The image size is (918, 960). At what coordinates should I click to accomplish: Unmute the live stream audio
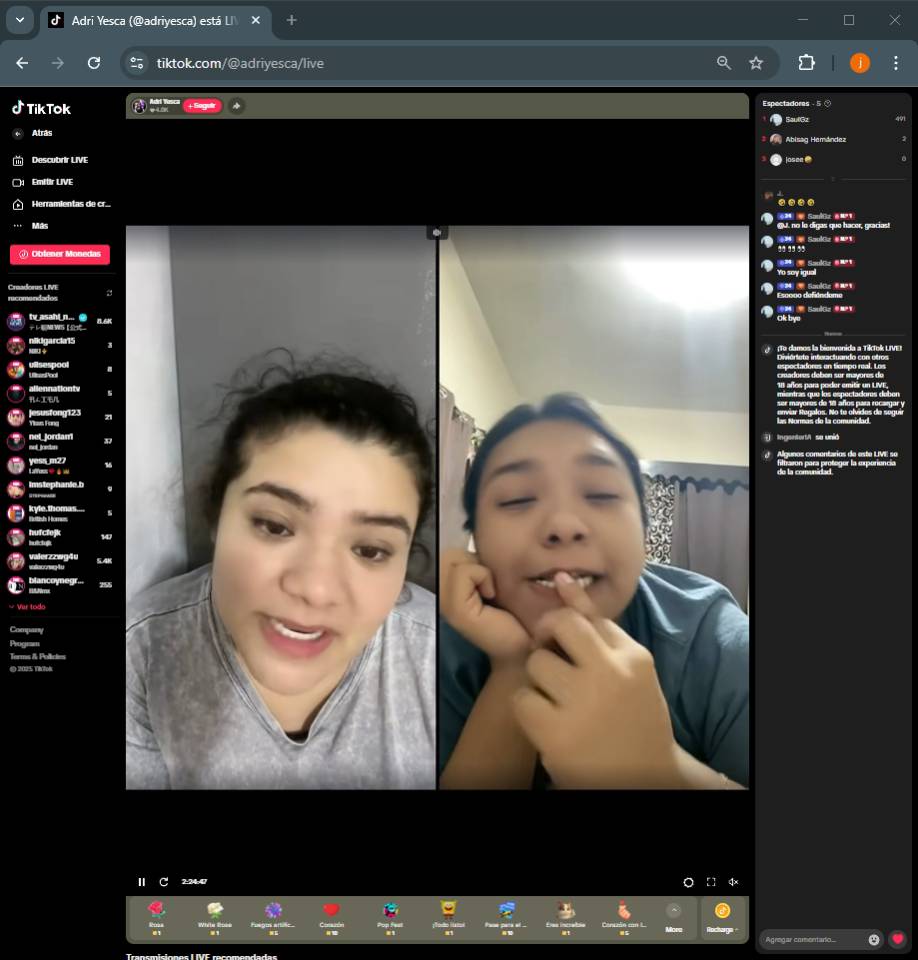[x=733, y=882]
